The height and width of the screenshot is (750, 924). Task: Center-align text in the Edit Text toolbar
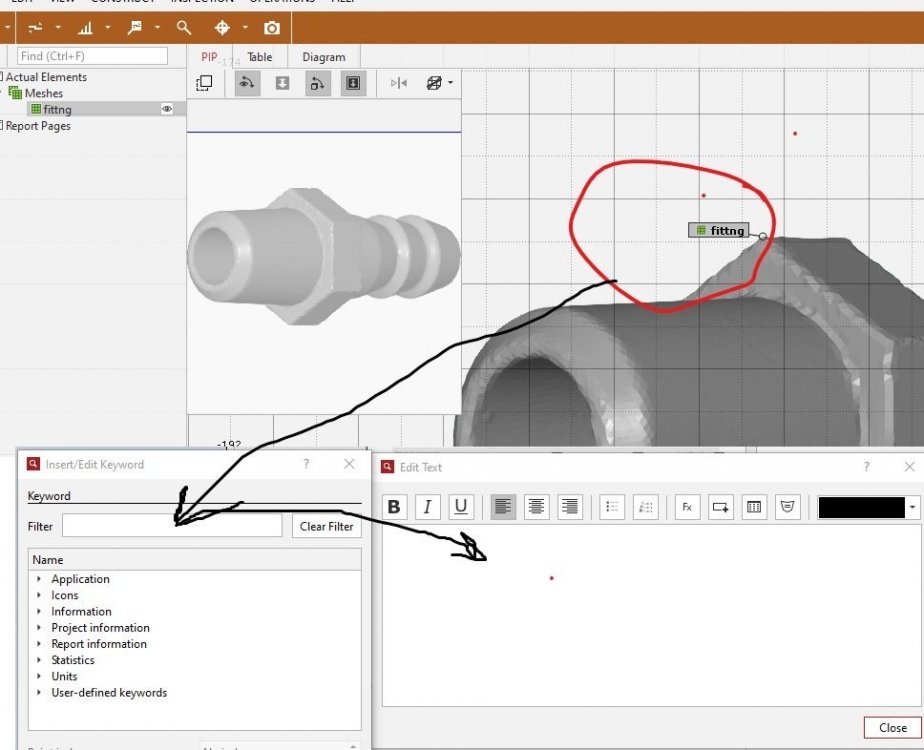tap(537, 507)
